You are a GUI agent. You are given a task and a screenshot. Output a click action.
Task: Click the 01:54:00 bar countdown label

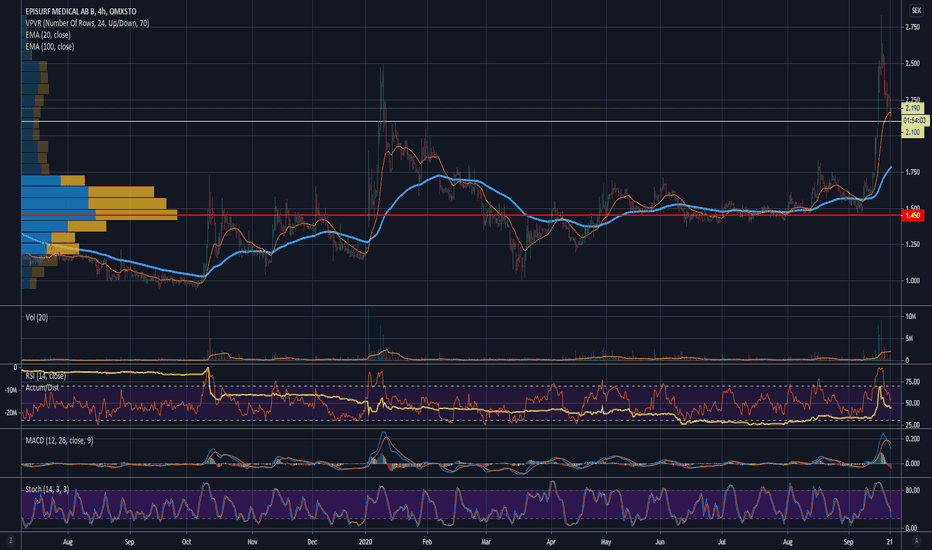click(x=914, y=120)
